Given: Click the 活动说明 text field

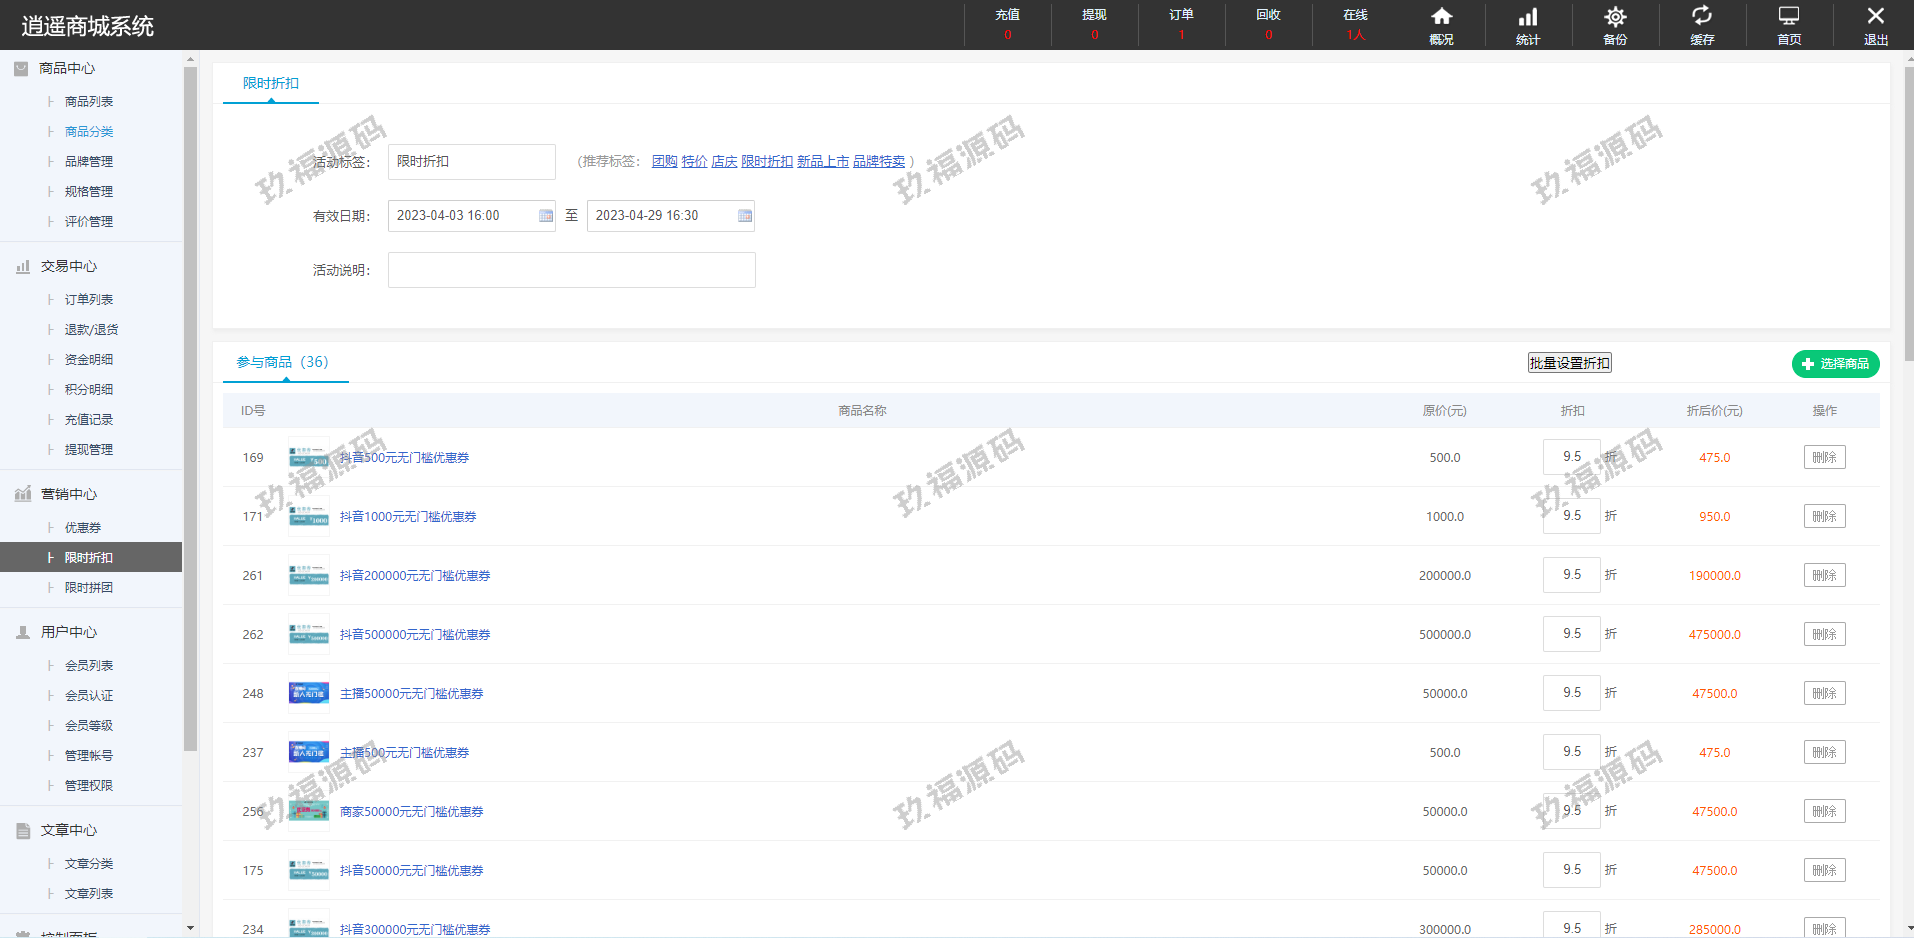Looking at the screenshot, I should pos(571,270).
